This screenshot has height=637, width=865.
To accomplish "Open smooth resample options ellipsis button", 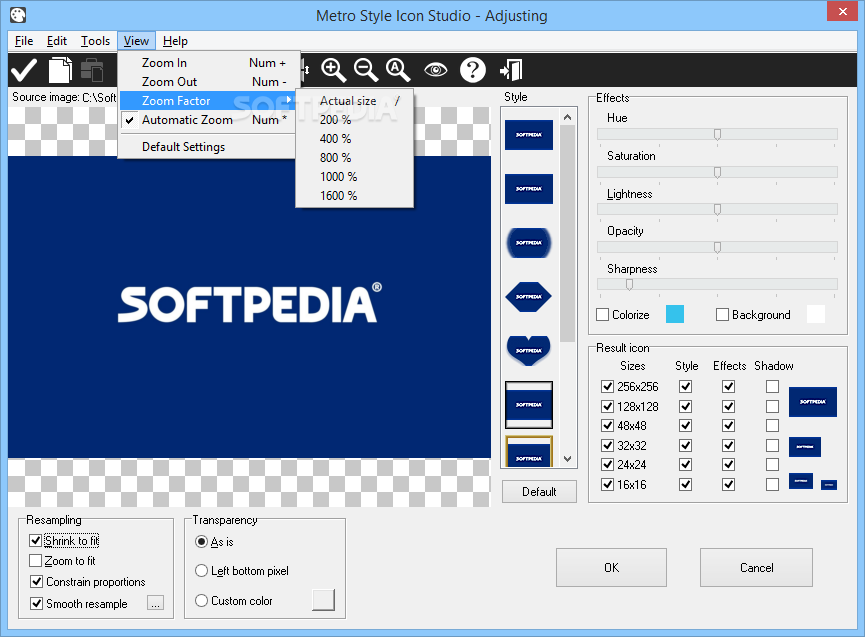I will coord(156,603).
